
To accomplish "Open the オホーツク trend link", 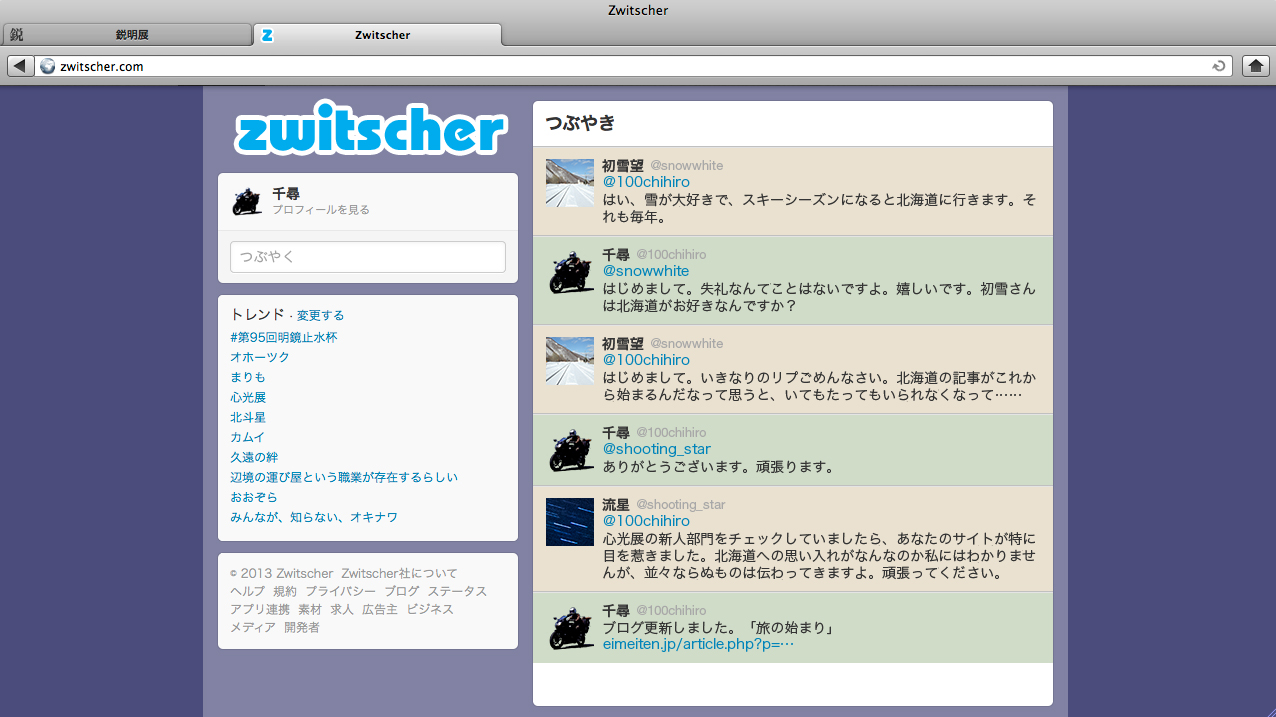I will tap(260, 357).
